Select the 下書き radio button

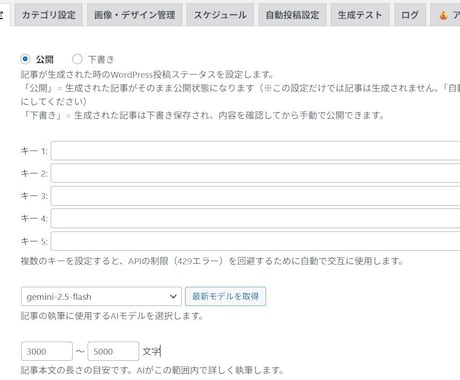pos(77,59)
